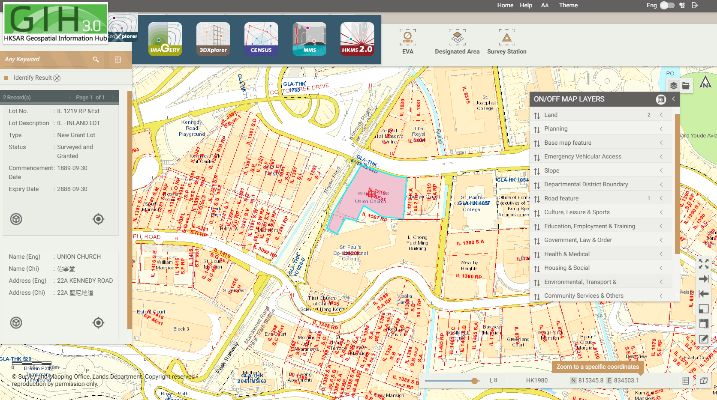Open the HKMS 2.0 application tile
717x400 pixels.
357,39
